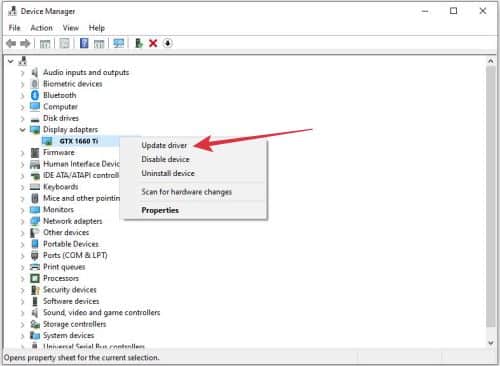Open the View menu
Screen dimensions: 500x366
pos(71,28)
